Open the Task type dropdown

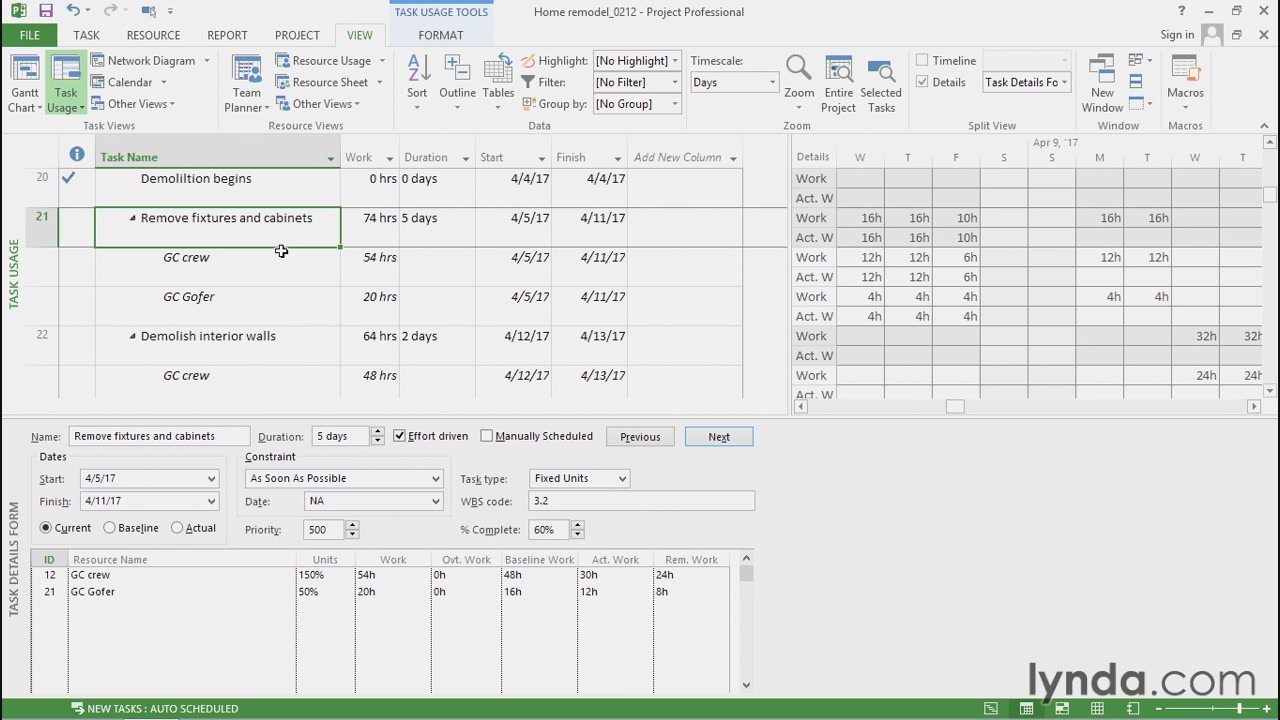tap(622, 478)
